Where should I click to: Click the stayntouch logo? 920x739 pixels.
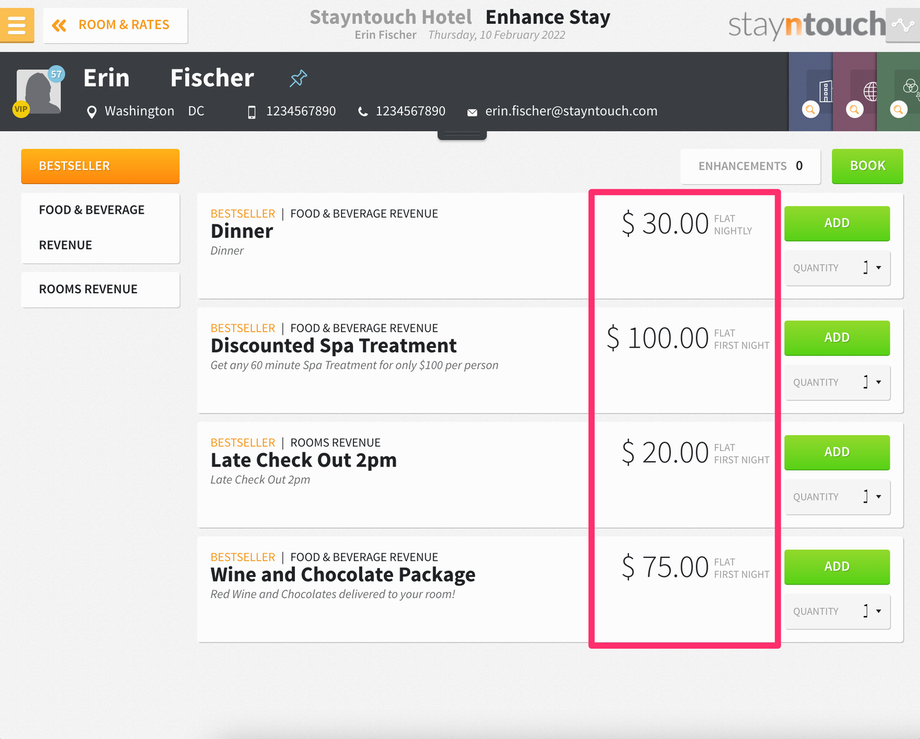807,25
